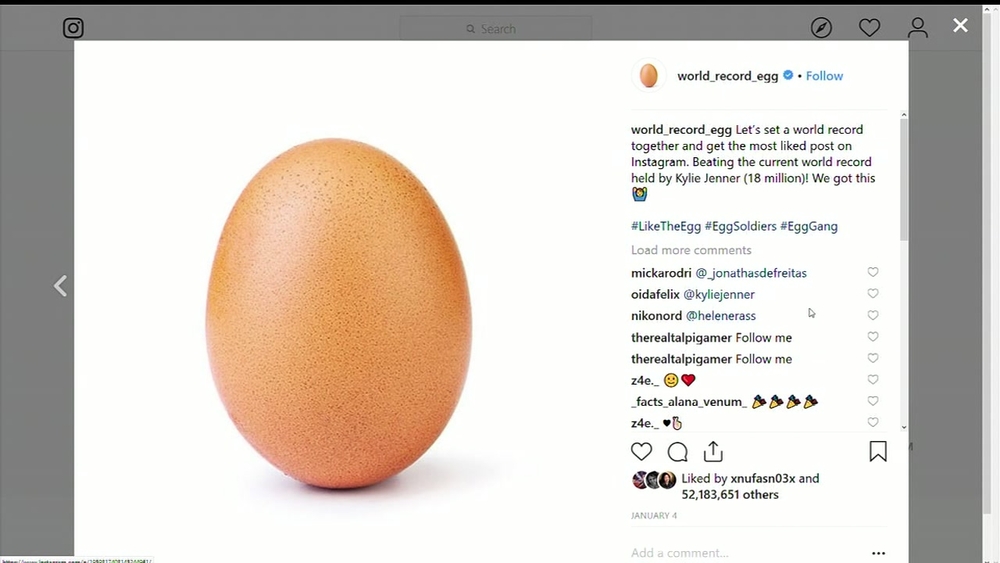
Task: Click the share post icon
Action: click(713, 452)
